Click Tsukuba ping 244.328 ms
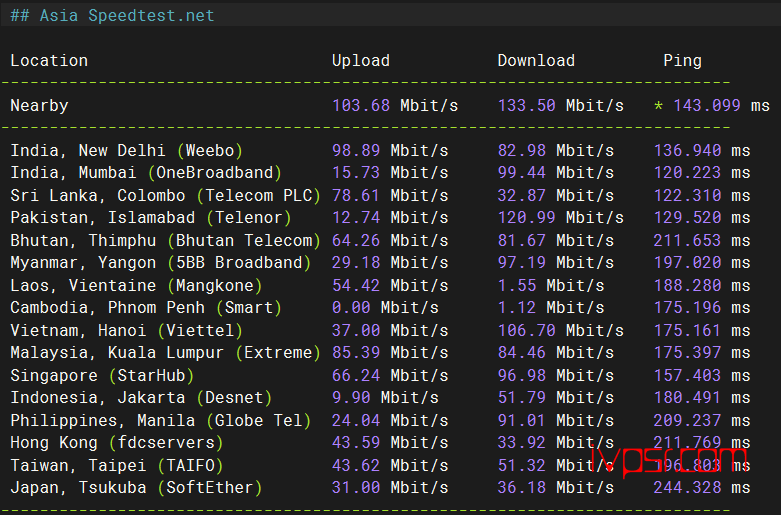The width and height of the screenshot is (781, 515). click(x=702, y=487)
